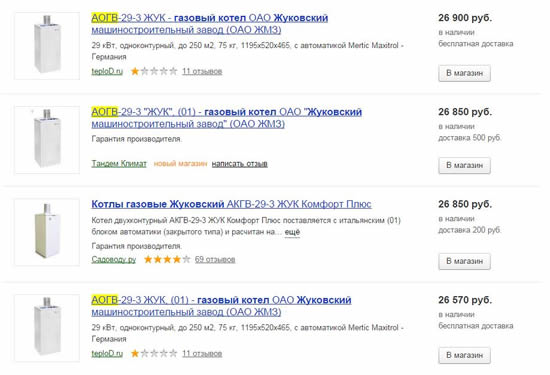Image resolution: width=550 pixels, height=375 pixels.
Task: Click 'доставка 200 руб.' text
Action: click(470, 230)
